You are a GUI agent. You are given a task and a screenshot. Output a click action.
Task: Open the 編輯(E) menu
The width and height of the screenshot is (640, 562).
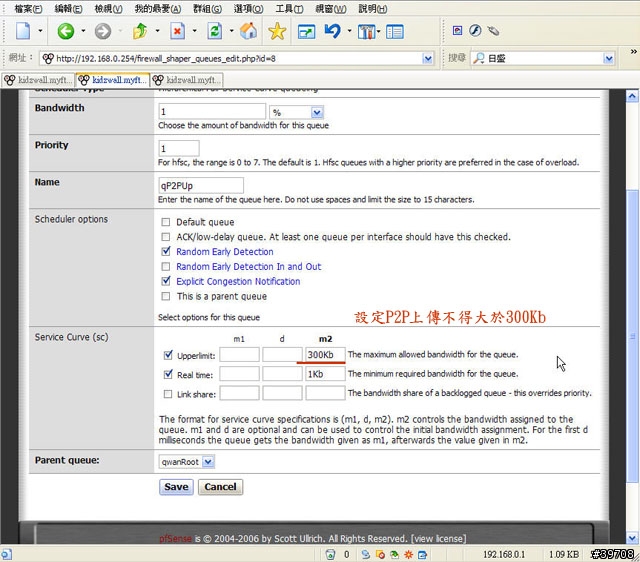[68, 9]
